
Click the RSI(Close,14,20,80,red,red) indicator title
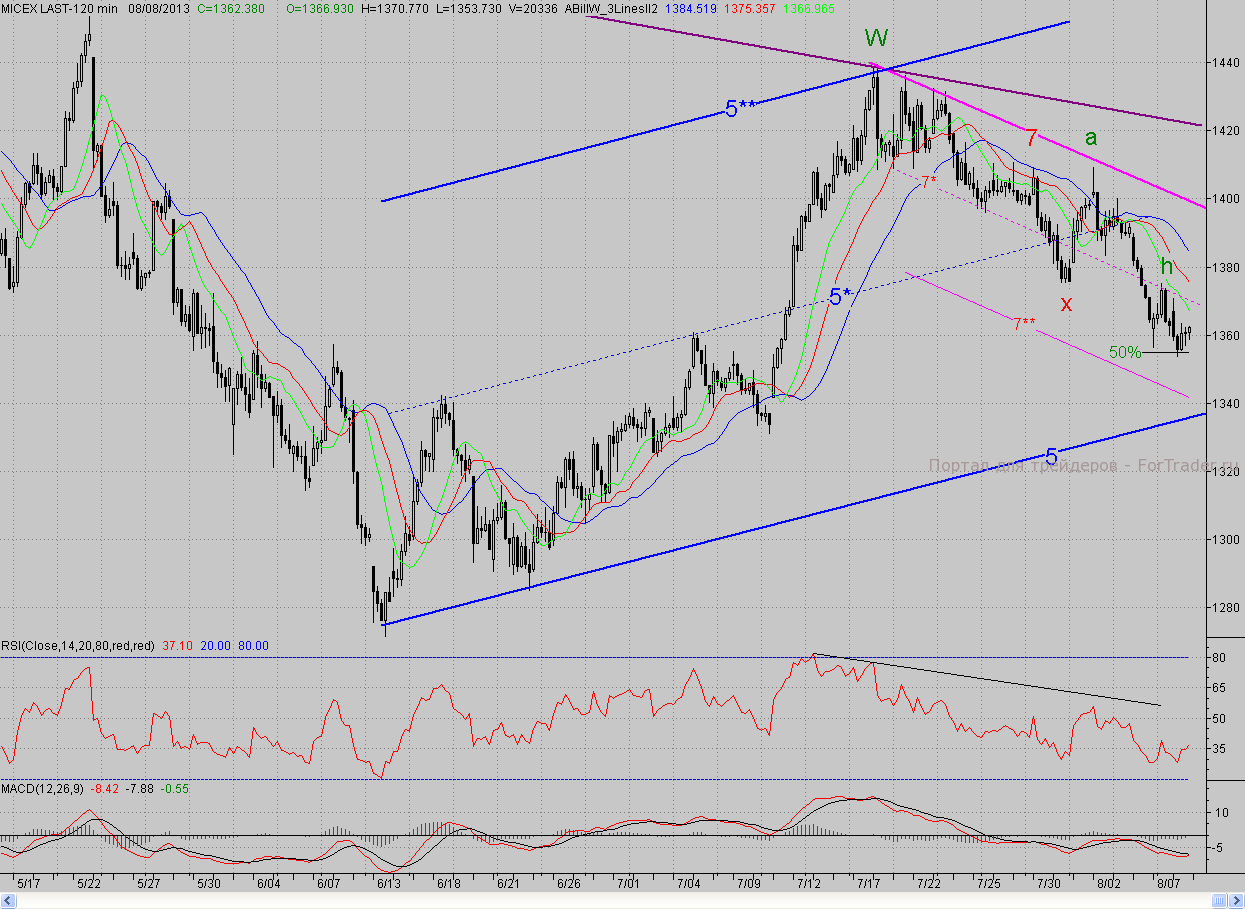(x=77, y=646)
